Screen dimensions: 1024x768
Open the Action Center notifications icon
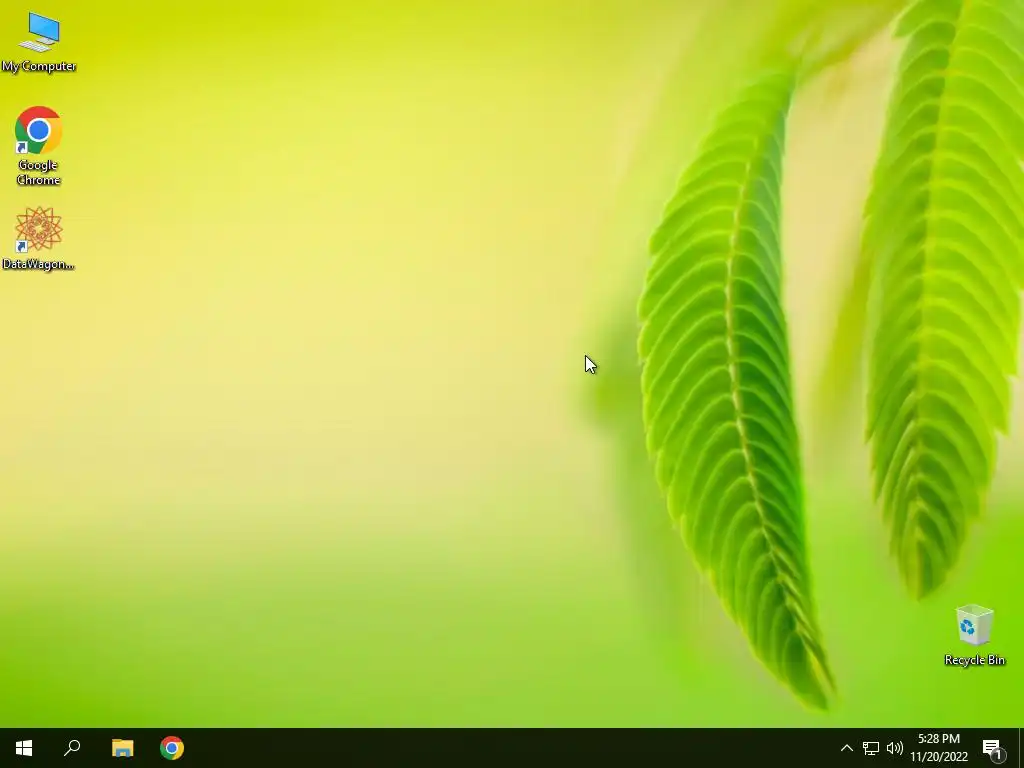pyautogui.click(x=993, y=748)
